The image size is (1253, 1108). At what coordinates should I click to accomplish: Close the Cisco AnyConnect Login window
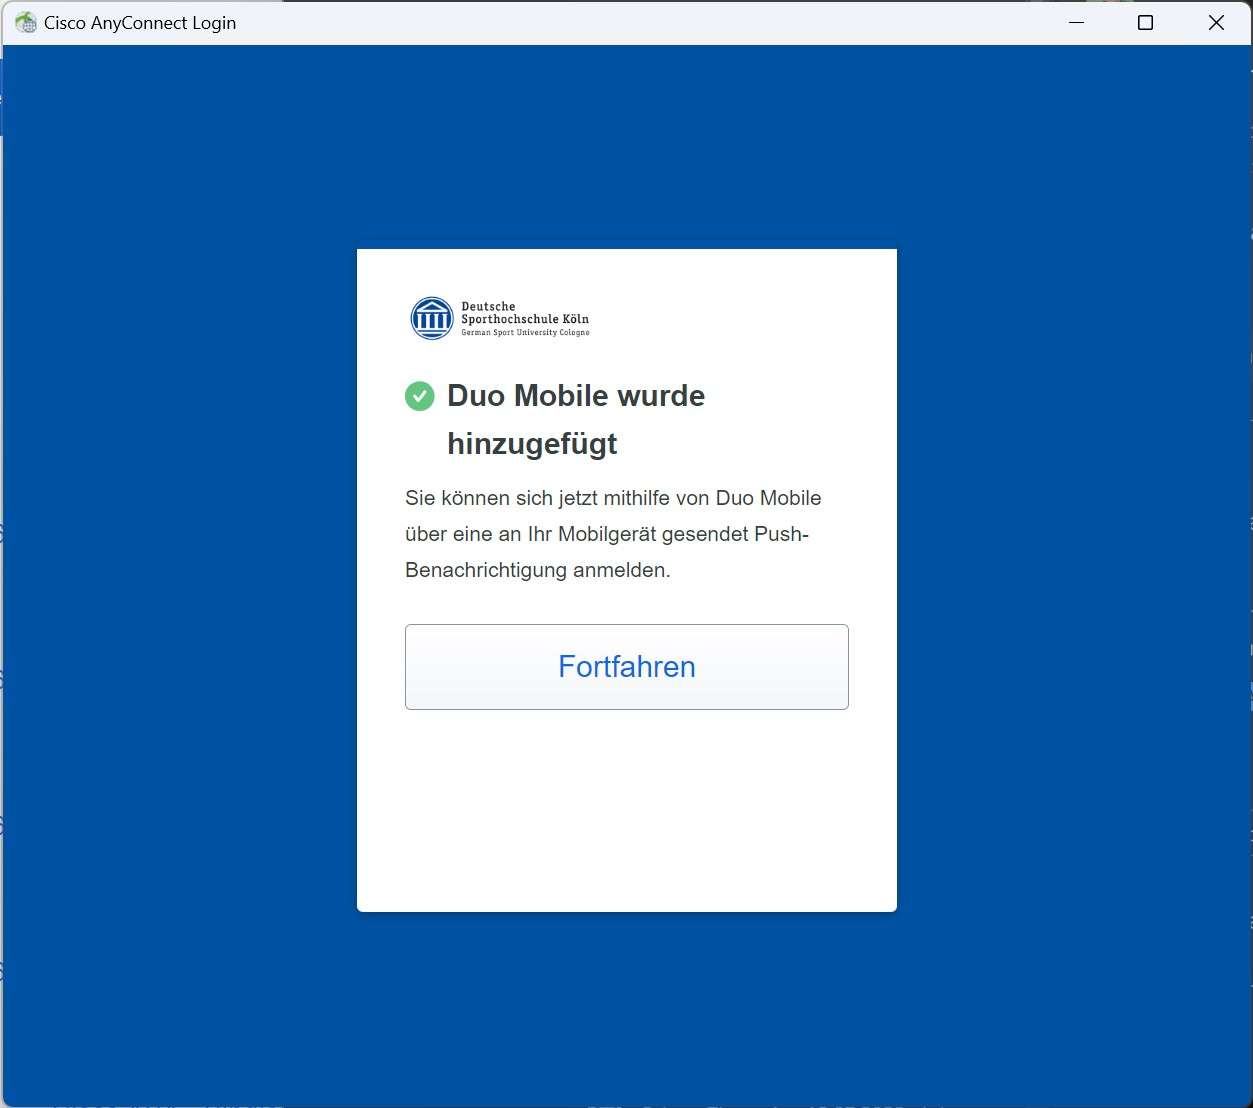[x=1216, y=22]
